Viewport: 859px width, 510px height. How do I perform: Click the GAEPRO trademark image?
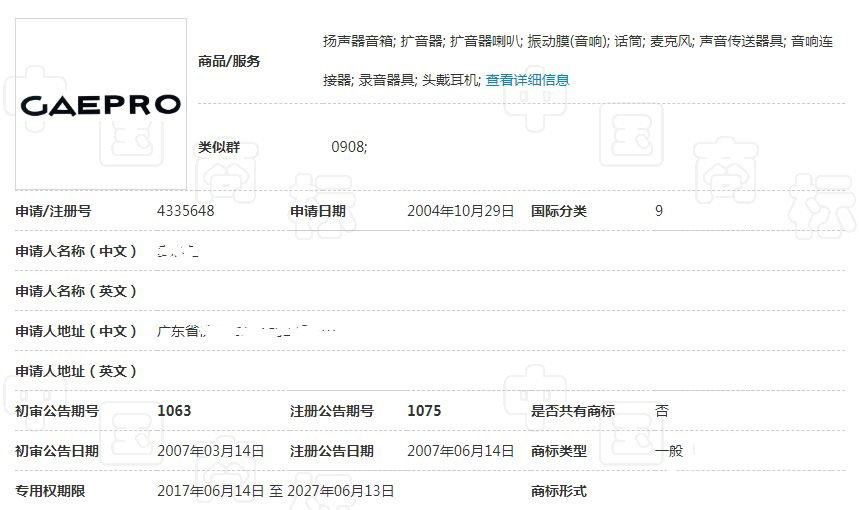pyautogui.click(x=101, y=104)
